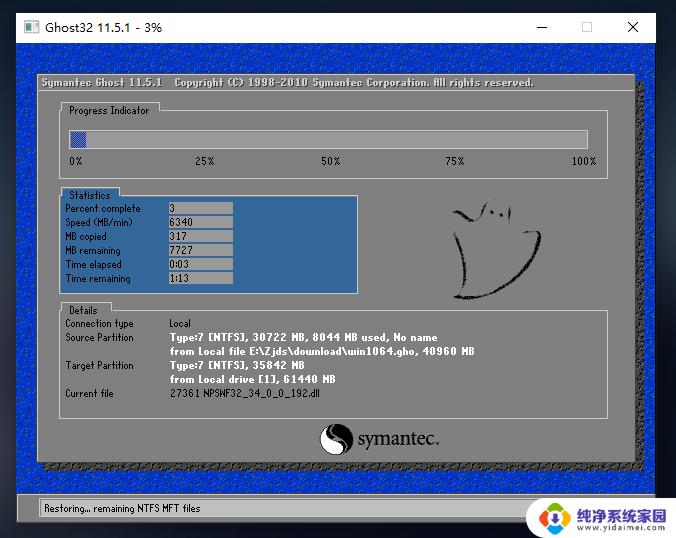Click the 75% progress scale marker

click(454, 161)
